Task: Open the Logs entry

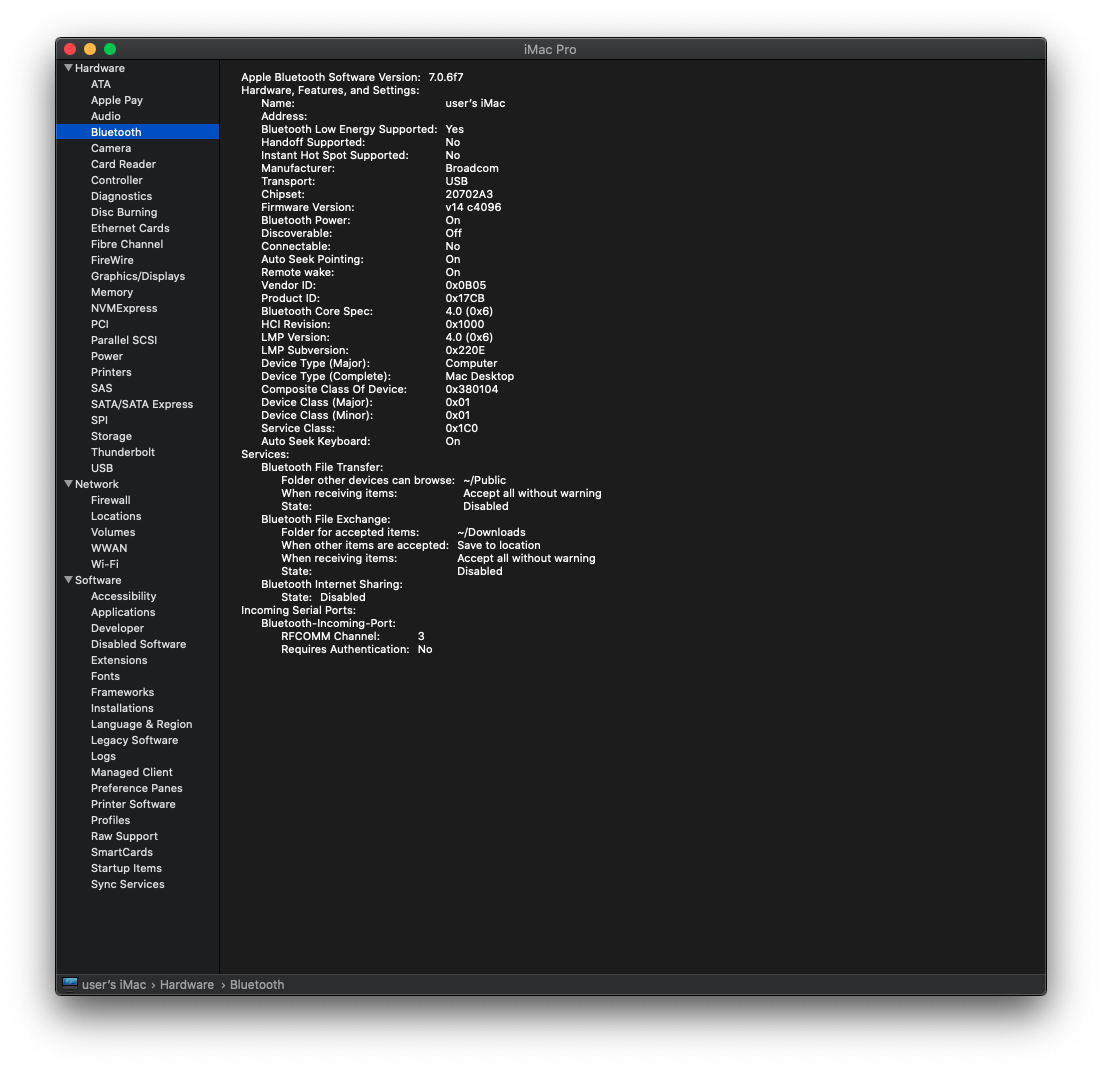Action: pos(103,756)
